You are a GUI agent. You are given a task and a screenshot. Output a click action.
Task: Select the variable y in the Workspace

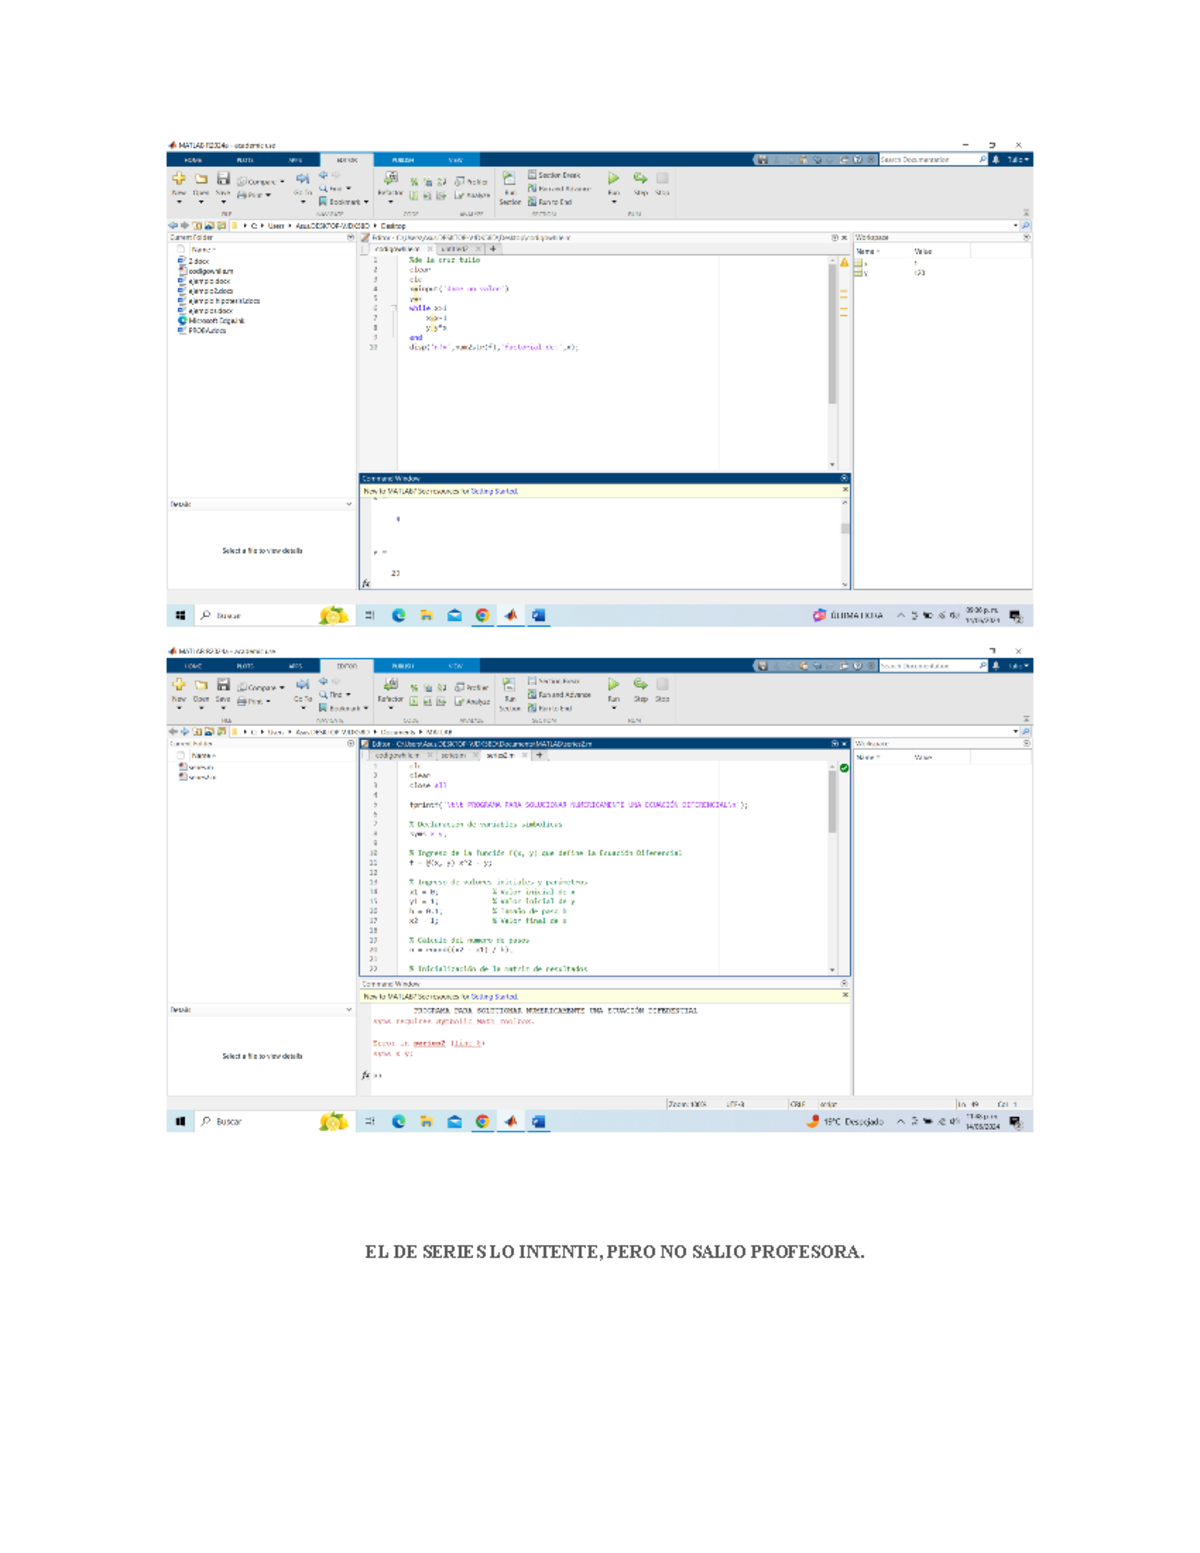pos(866,272)
